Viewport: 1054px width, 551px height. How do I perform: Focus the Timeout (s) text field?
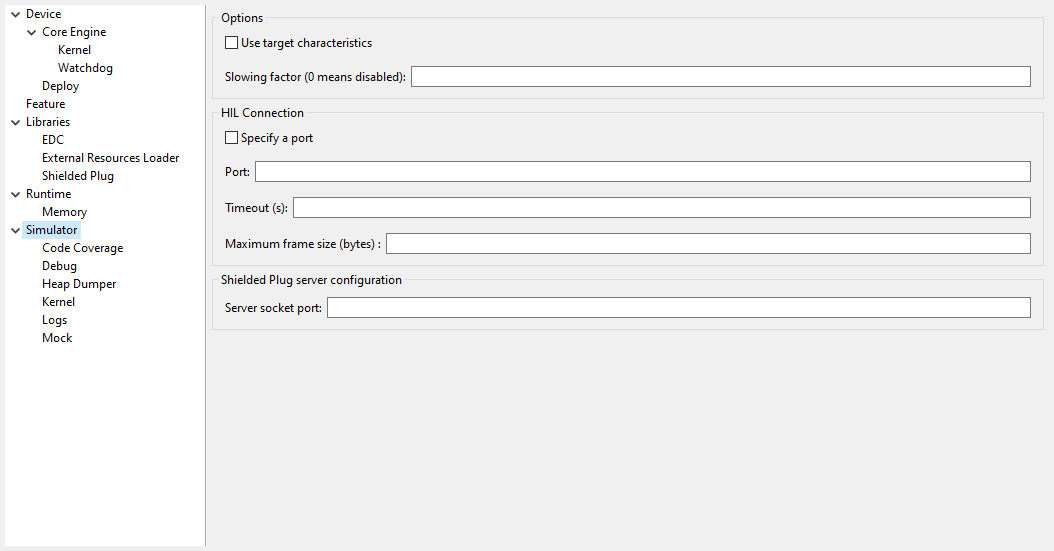(661, 208)
